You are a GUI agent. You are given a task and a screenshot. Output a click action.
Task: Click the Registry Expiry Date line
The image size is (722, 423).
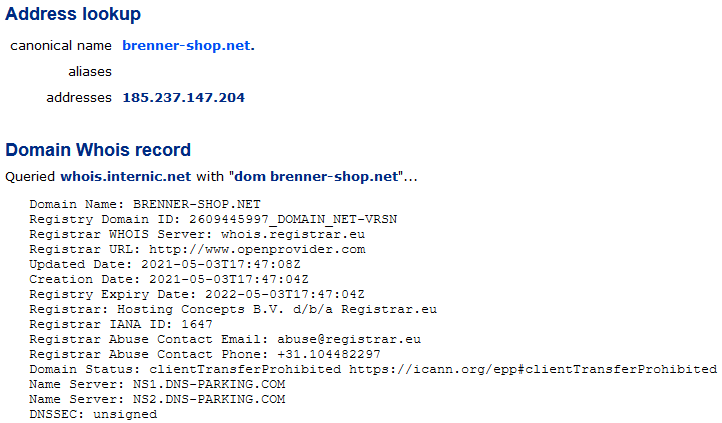click(197, 294)
